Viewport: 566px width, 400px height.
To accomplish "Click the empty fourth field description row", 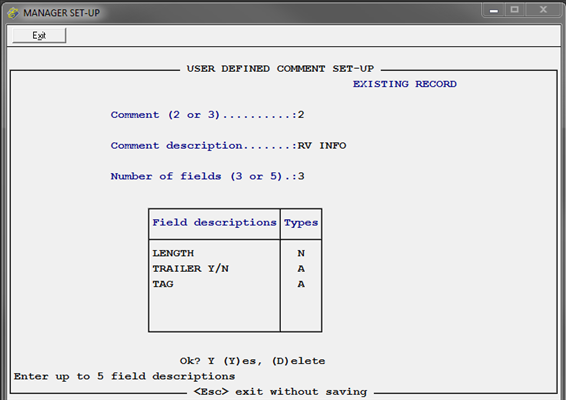I will (214, 300).
